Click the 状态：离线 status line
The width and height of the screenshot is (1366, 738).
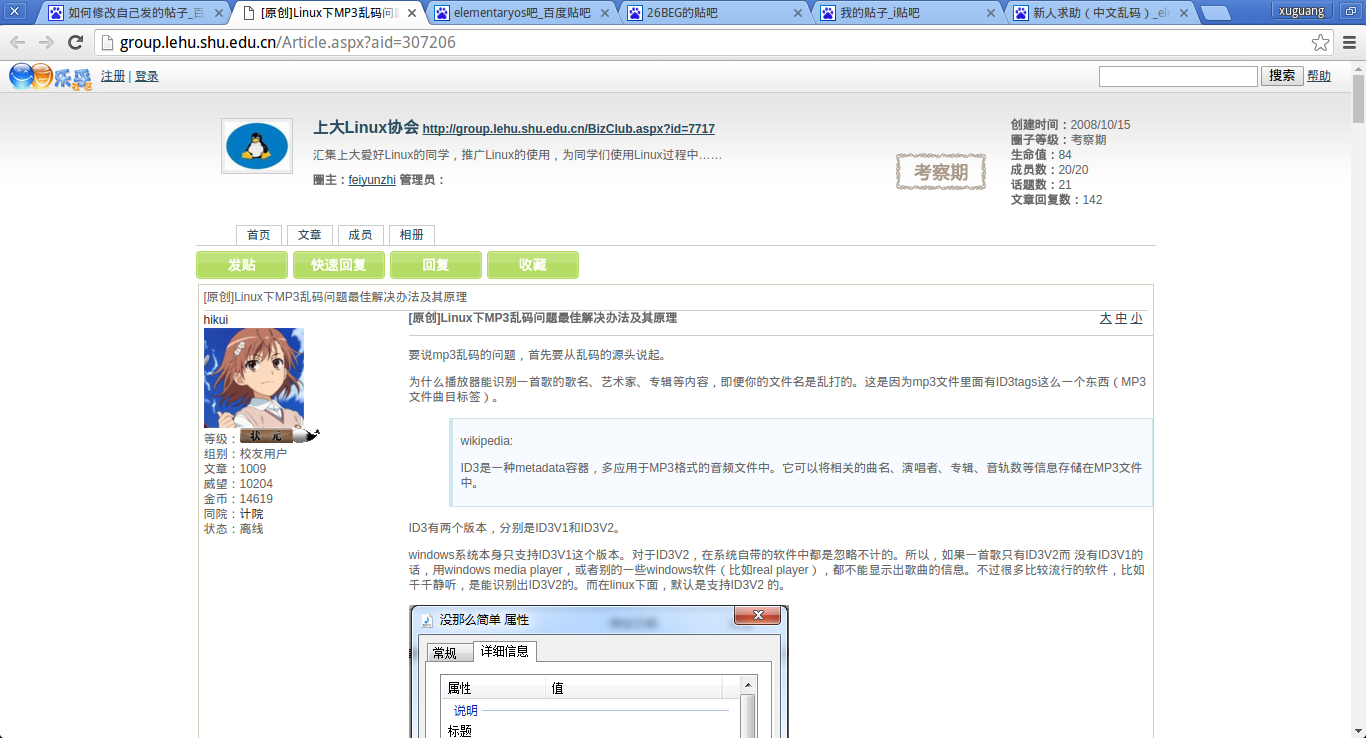[233, 529]
